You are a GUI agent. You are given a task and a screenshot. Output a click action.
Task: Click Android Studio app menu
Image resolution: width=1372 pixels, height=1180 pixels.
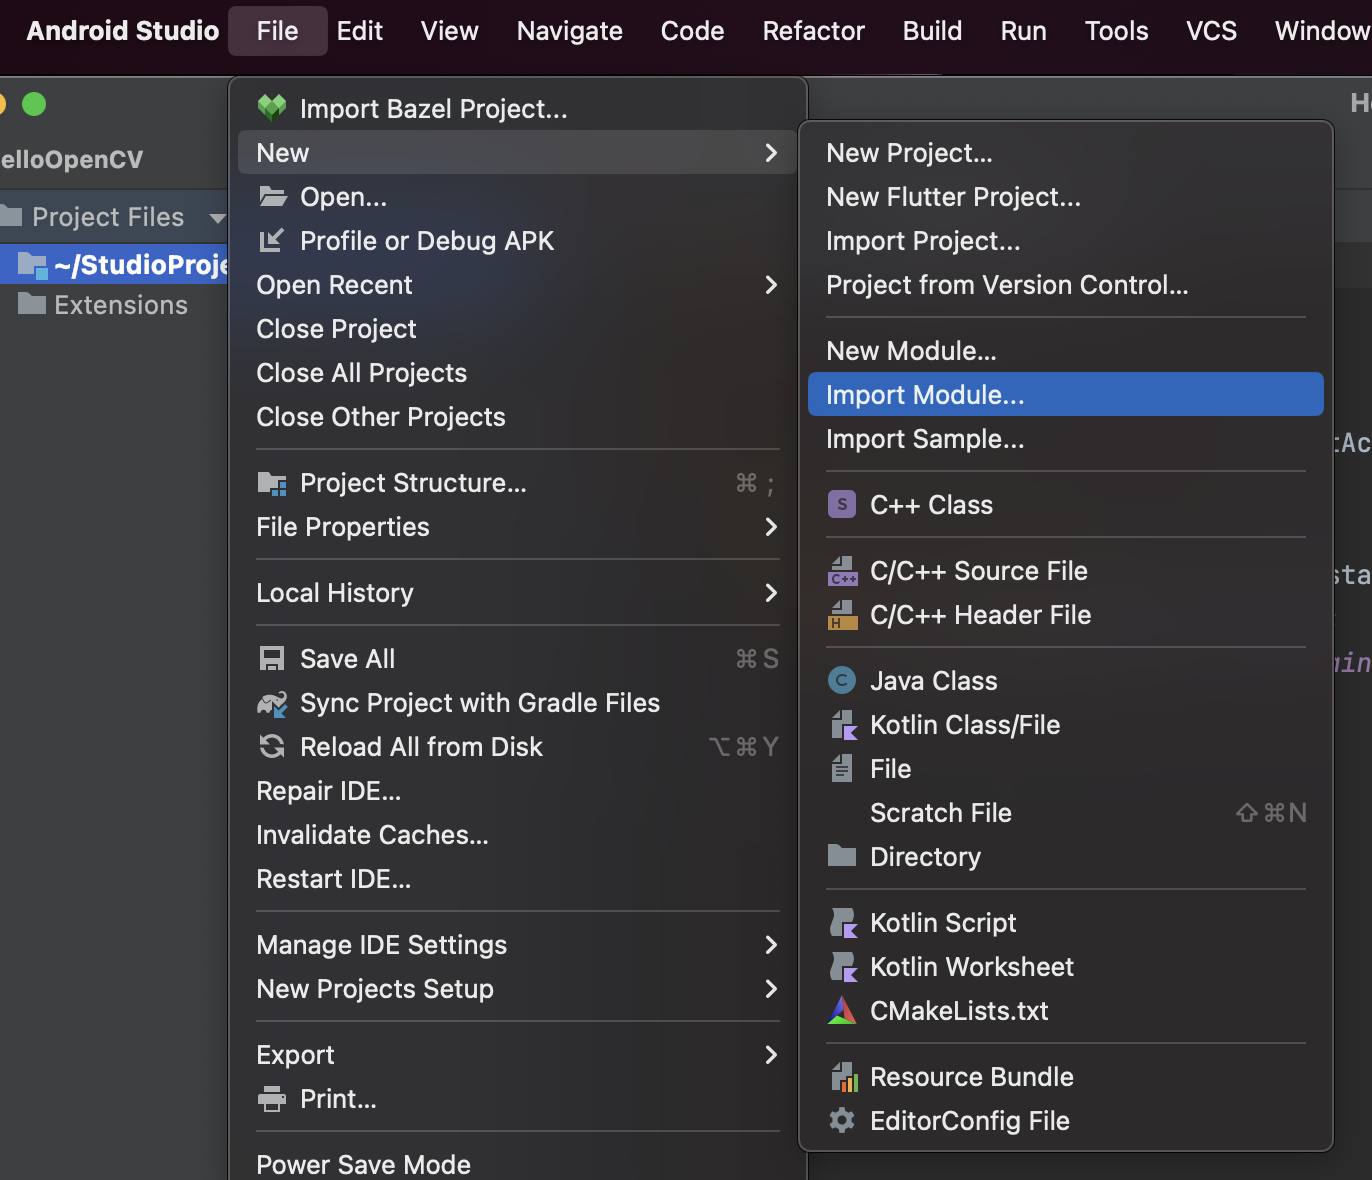click(x=122, y=31)
